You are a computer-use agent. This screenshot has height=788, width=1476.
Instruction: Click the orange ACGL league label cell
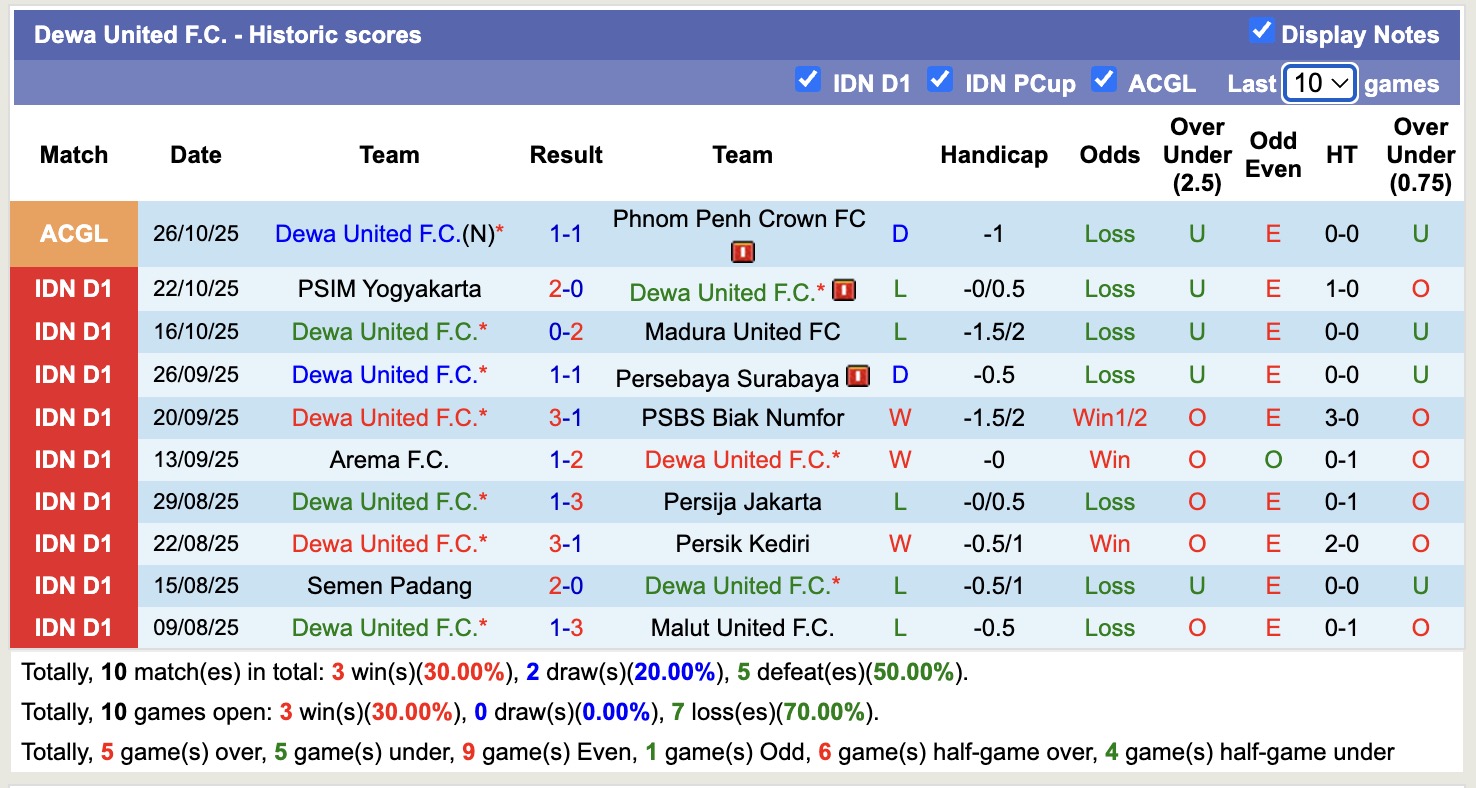coord(74,234)
